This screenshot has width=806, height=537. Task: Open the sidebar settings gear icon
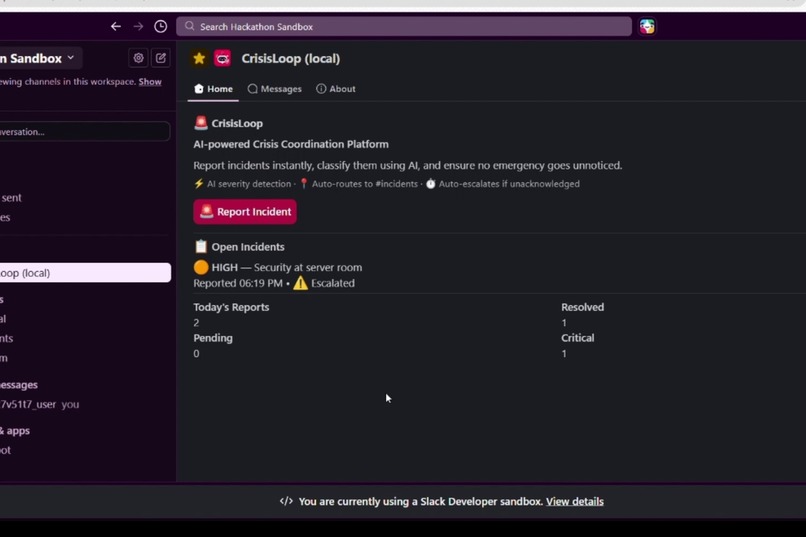click(x=138, y=58)
